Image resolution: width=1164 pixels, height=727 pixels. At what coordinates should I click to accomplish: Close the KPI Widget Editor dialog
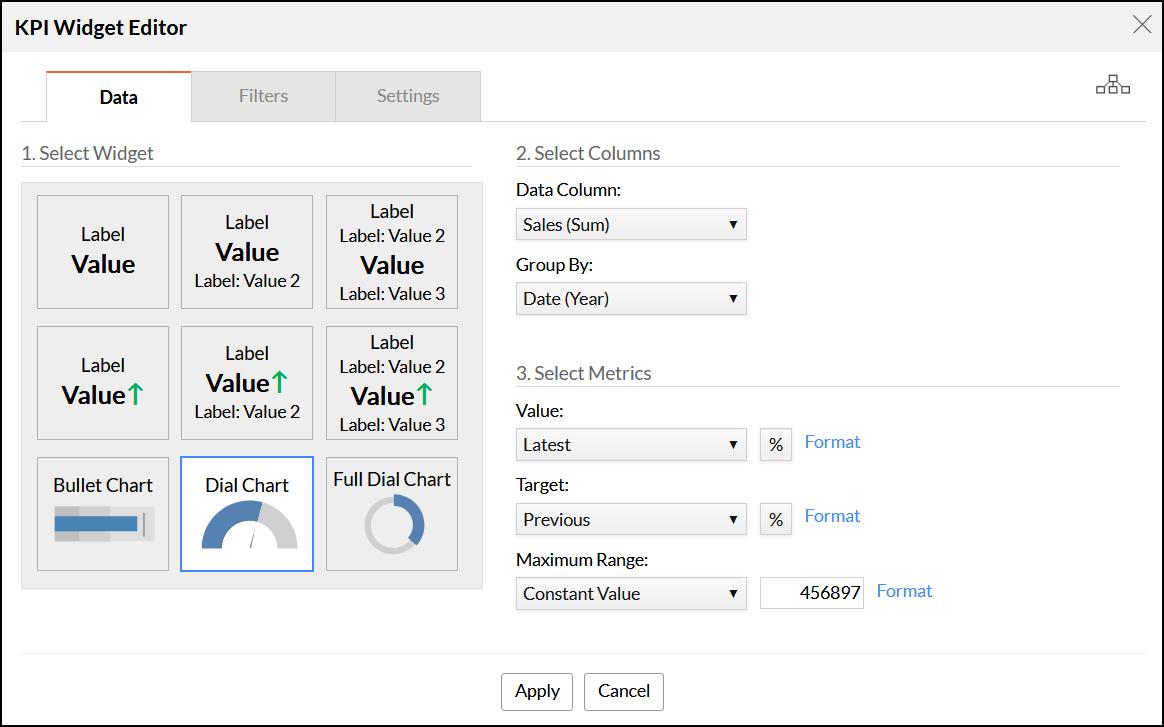(x=1141, y=25)
